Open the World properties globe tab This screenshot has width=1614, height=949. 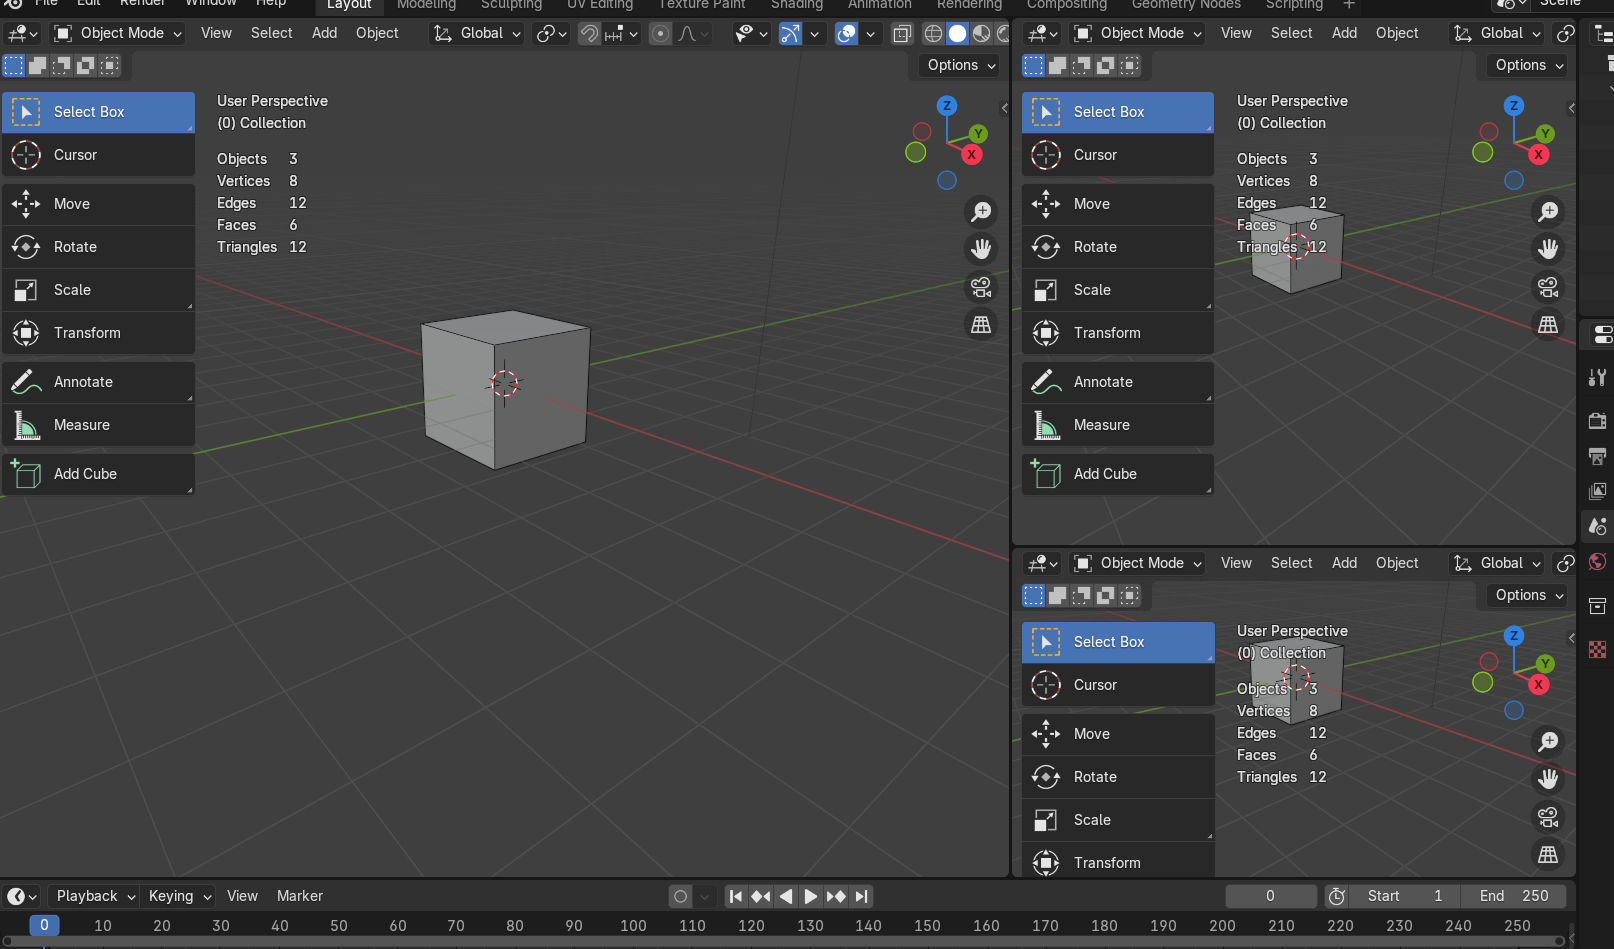(1597, 562)
